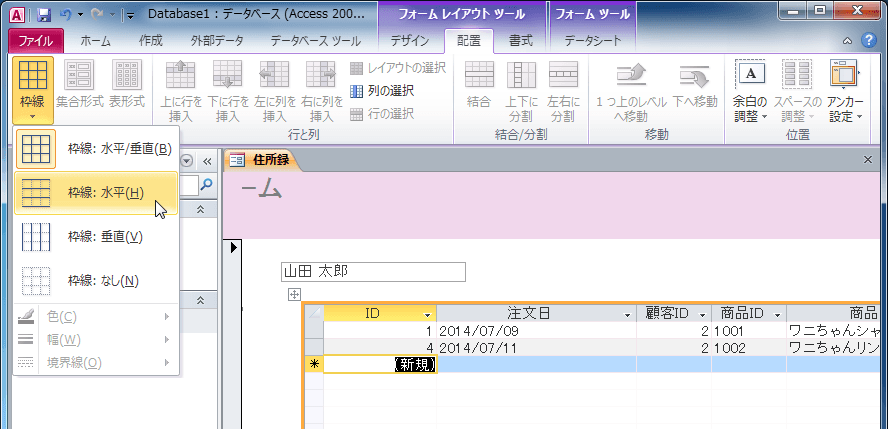This screenshot has width=888, height=429.
Task: Open 色(C) color submenu
Action: pyautogui.click(x=95, y=316)
